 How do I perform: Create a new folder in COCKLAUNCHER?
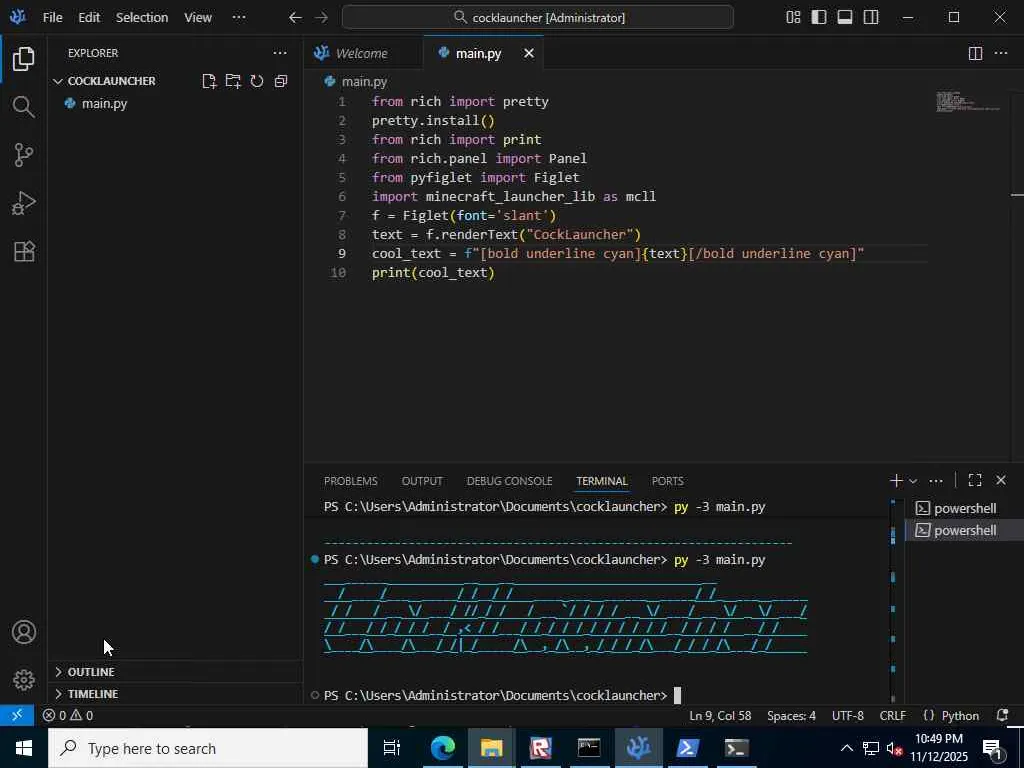coord(233,81)
